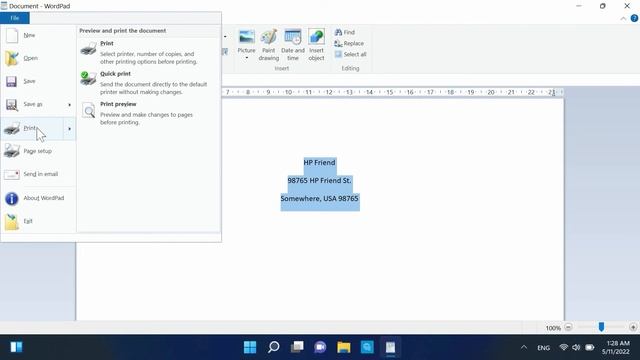Click the Quick print icon with green check
This screenshot has height=360, width=640.
(88, 78)
